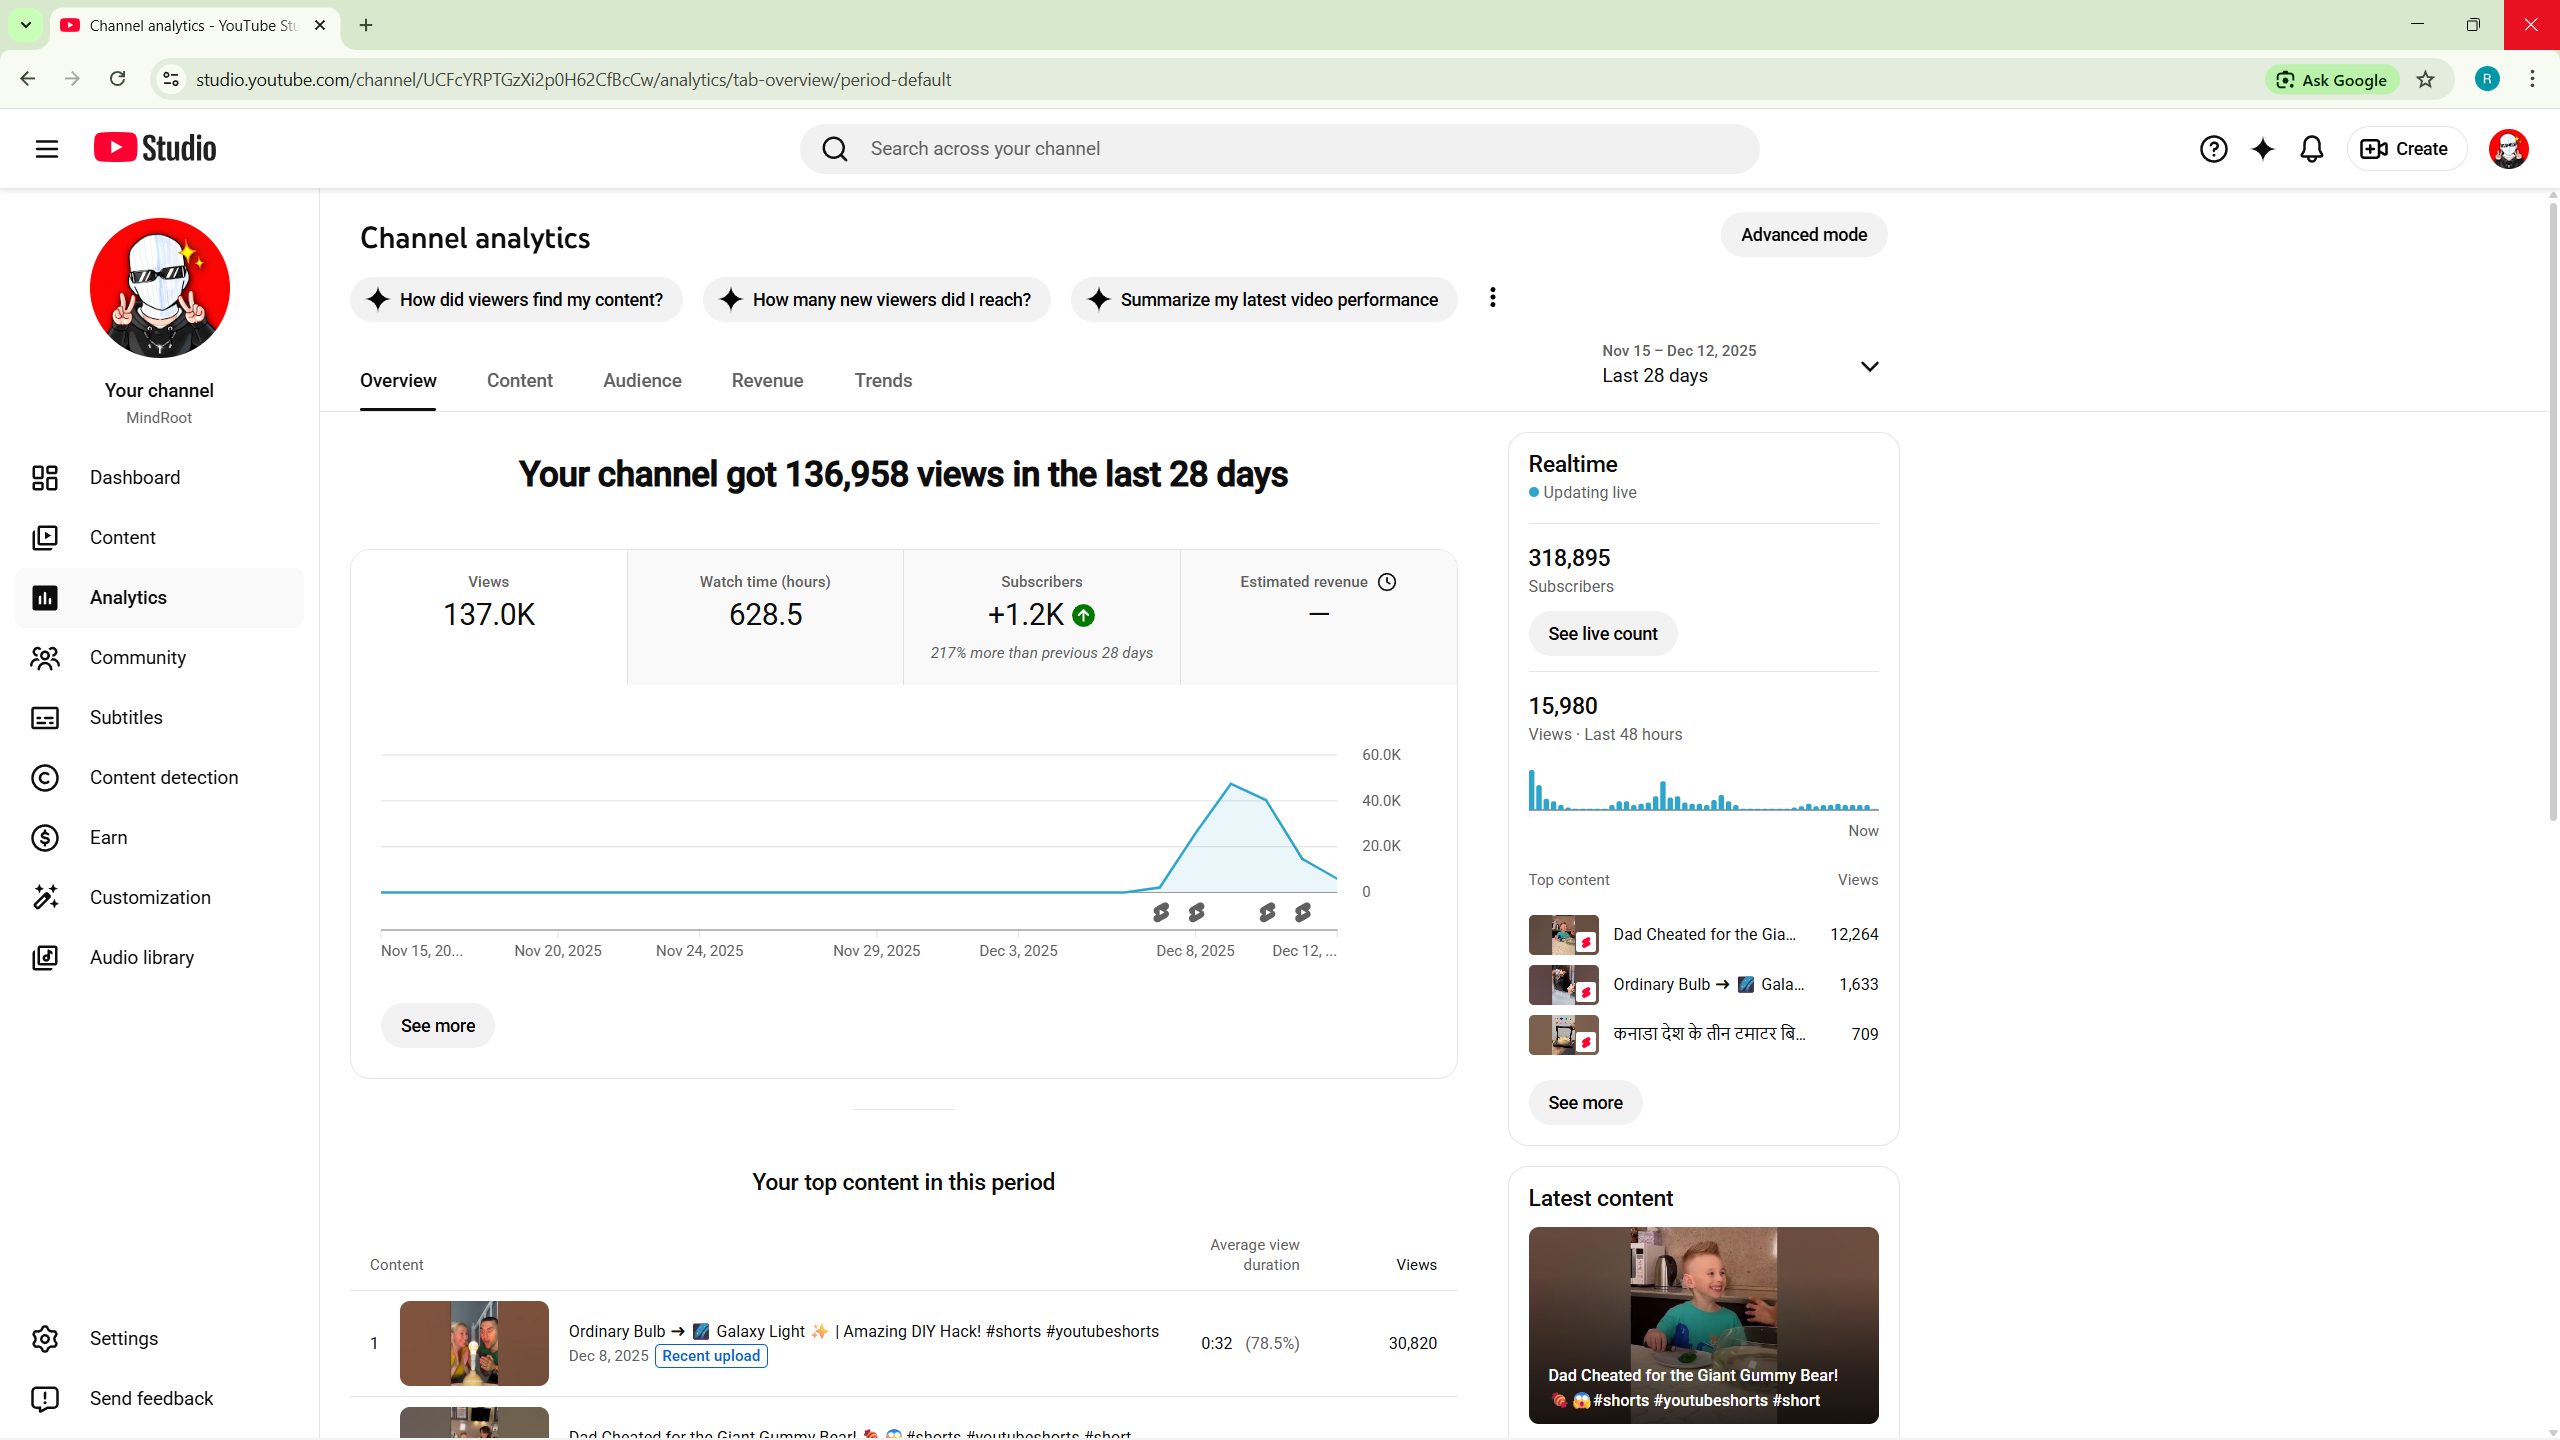Screen dimensions: 2560x1440
Task: Open the Chrome tab search dropdown arrow
Action: pyautogui.click(x=25, y=25)
